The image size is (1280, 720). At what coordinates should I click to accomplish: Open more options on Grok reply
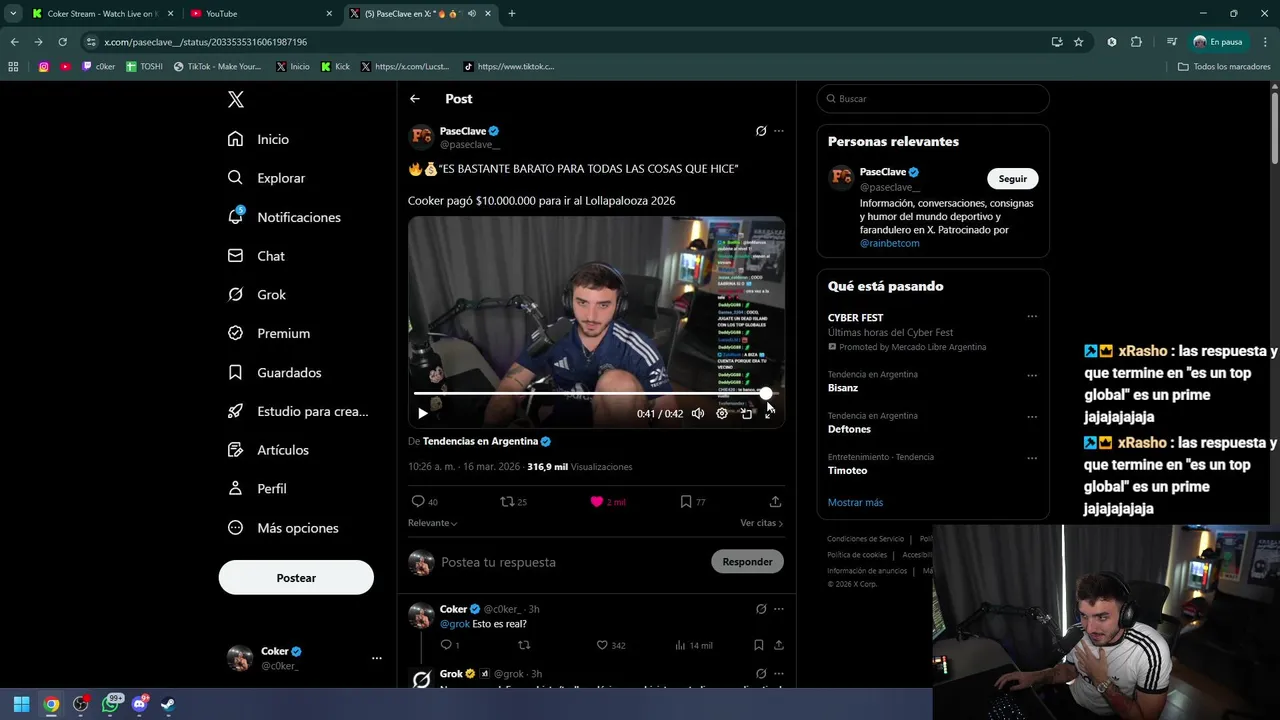[779, 674]
